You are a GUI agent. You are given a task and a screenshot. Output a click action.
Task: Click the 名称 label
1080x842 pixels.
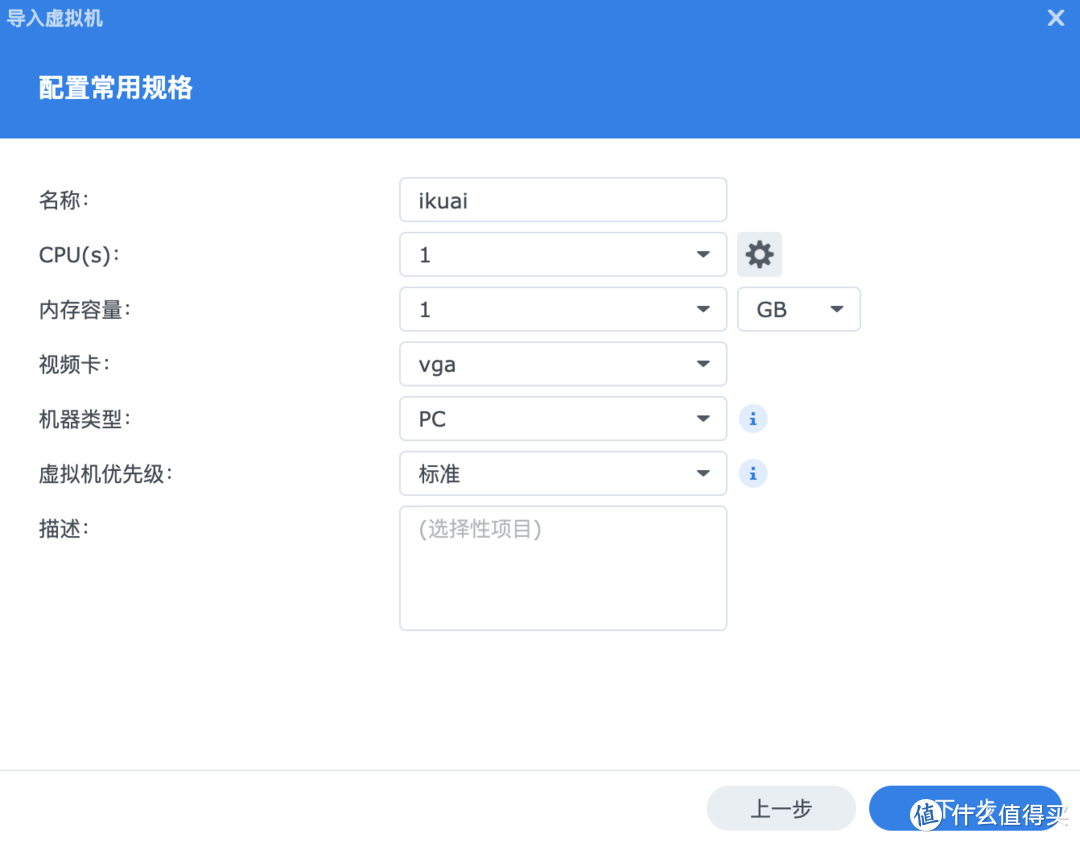tap(63, 200)
